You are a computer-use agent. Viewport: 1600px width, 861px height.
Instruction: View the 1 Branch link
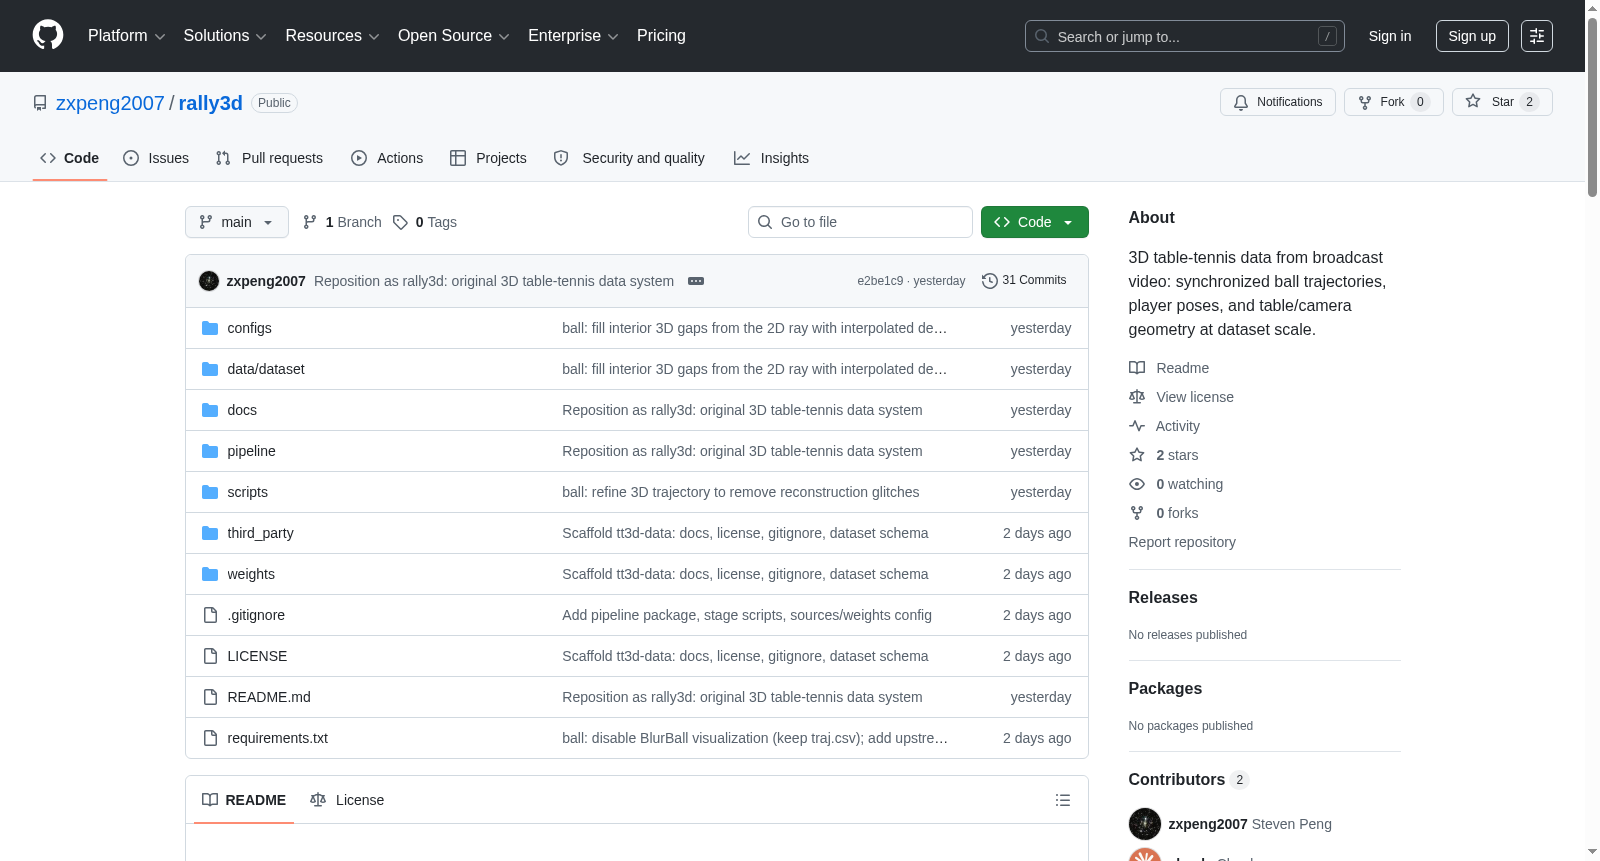(342, 222)
